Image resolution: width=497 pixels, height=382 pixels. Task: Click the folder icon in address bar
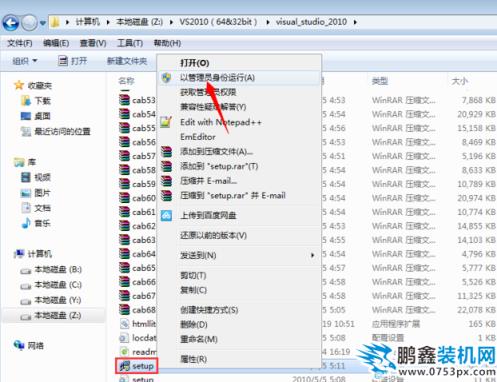[x=55, y=22]
